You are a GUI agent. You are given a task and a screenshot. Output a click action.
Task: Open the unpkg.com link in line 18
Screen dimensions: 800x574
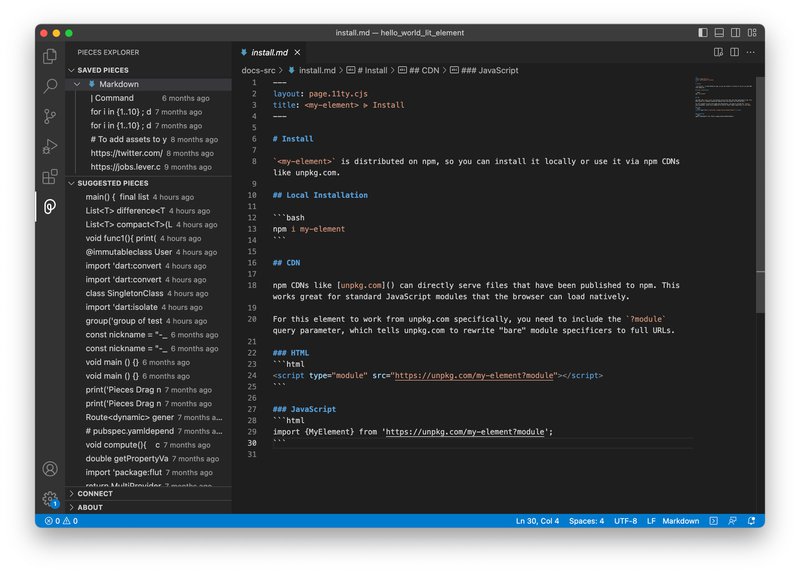pyautogui.click(x=361, y=285)
